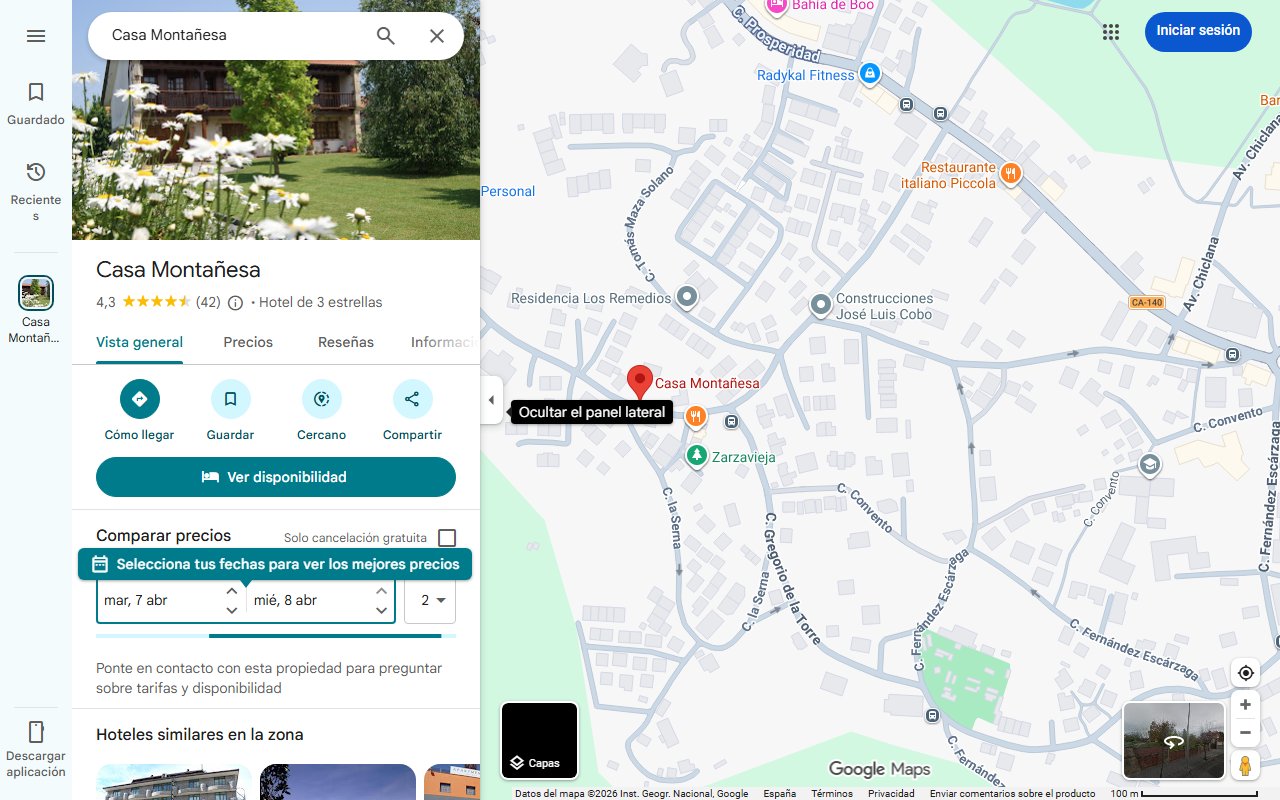The width and height of the screenshot is (1280, 800).
Task: Increase check-in date mar, 7 abr arrow
Action: point(232,591)
